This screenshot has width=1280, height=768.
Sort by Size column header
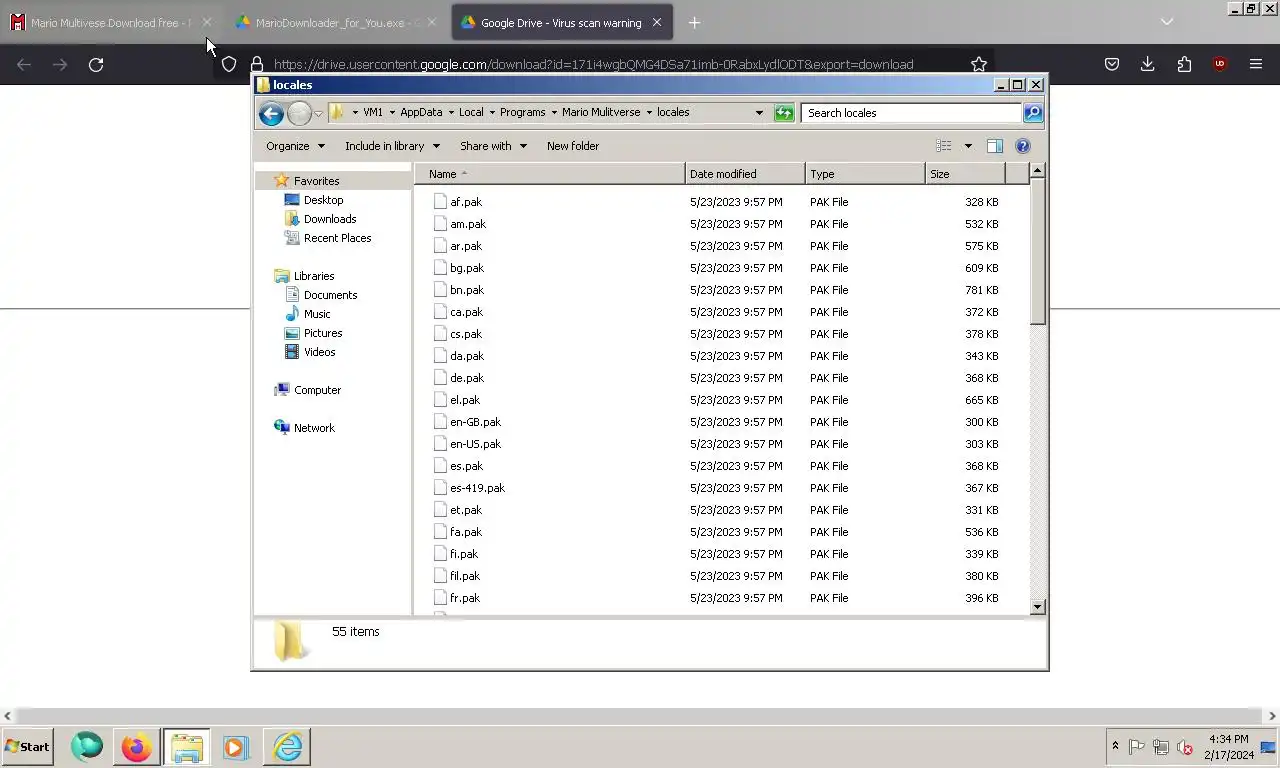965,174
